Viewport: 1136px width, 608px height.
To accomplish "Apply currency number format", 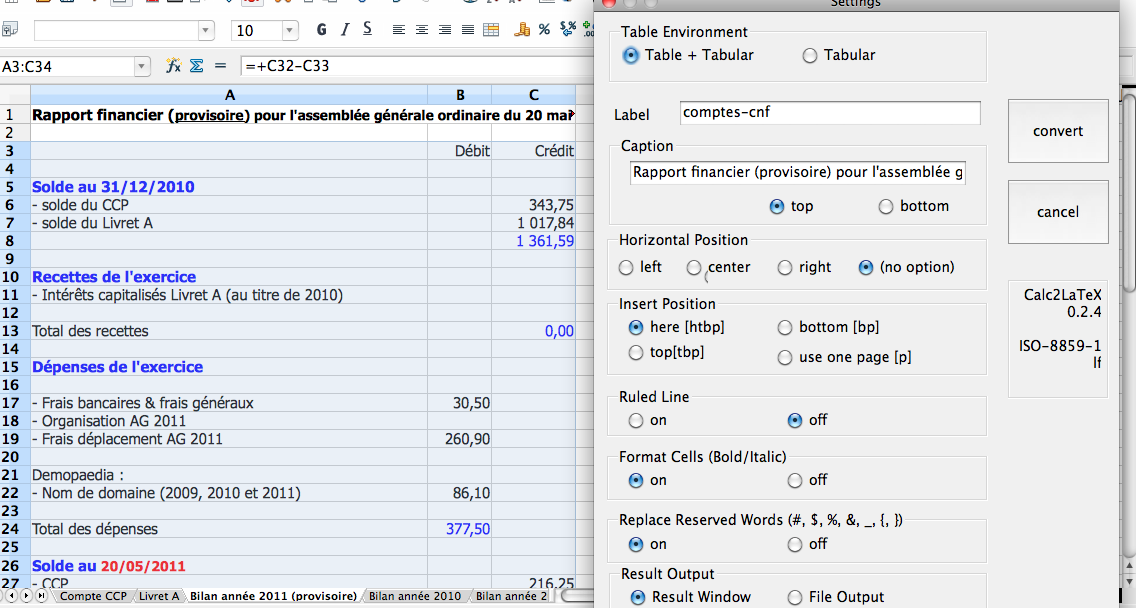I will 521,30.
